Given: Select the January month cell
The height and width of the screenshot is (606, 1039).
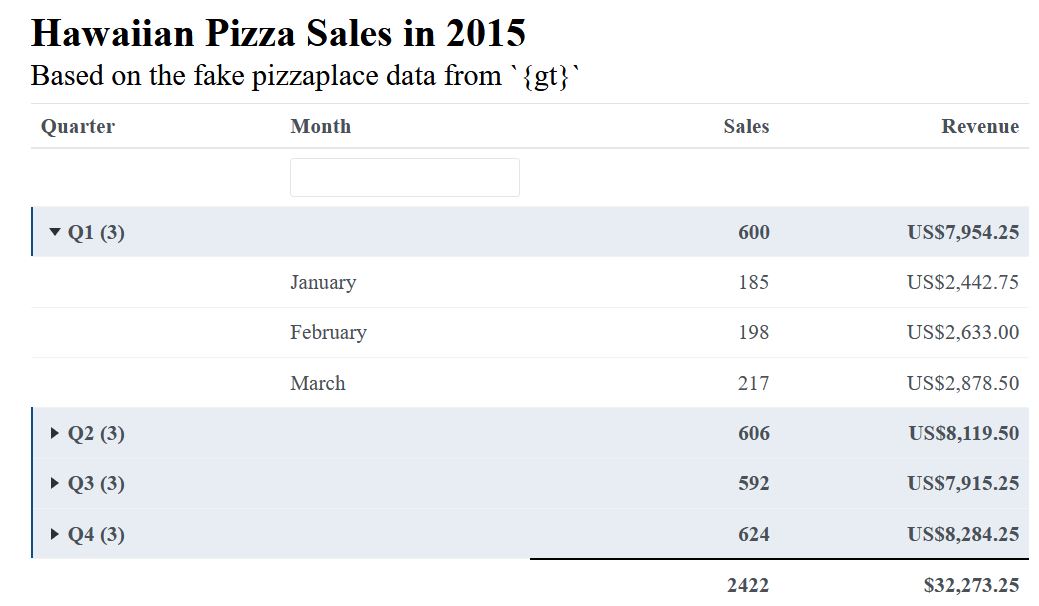Looking at the screenshot, I should [x=323, y=282].
